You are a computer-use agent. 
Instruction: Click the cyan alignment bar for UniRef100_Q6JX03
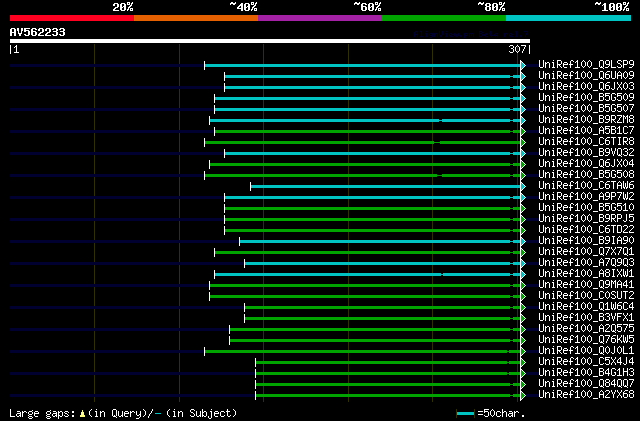(372, 87)
